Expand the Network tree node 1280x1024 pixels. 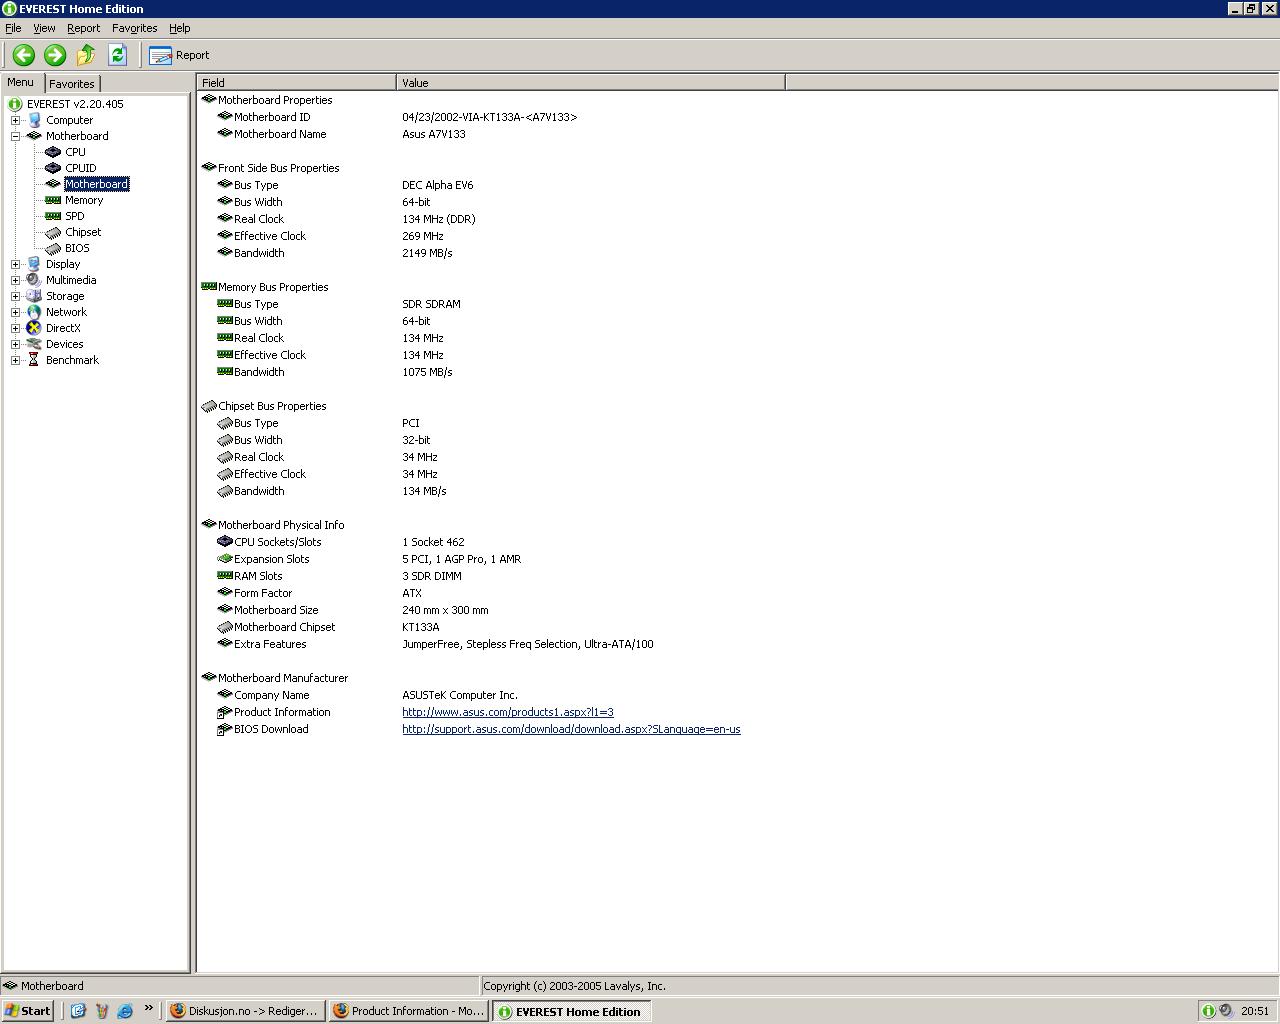click(x=15, y=312)
